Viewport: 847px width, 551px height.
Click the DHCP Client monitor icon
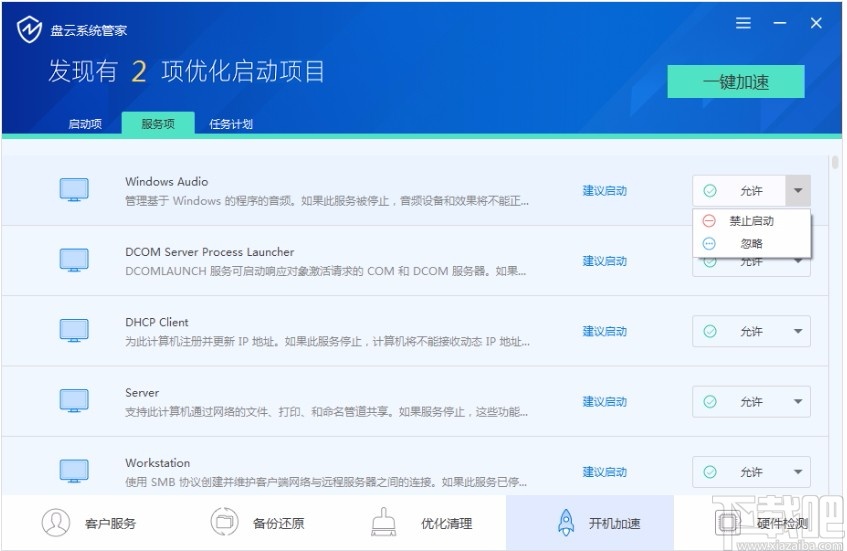click(74, 330)
